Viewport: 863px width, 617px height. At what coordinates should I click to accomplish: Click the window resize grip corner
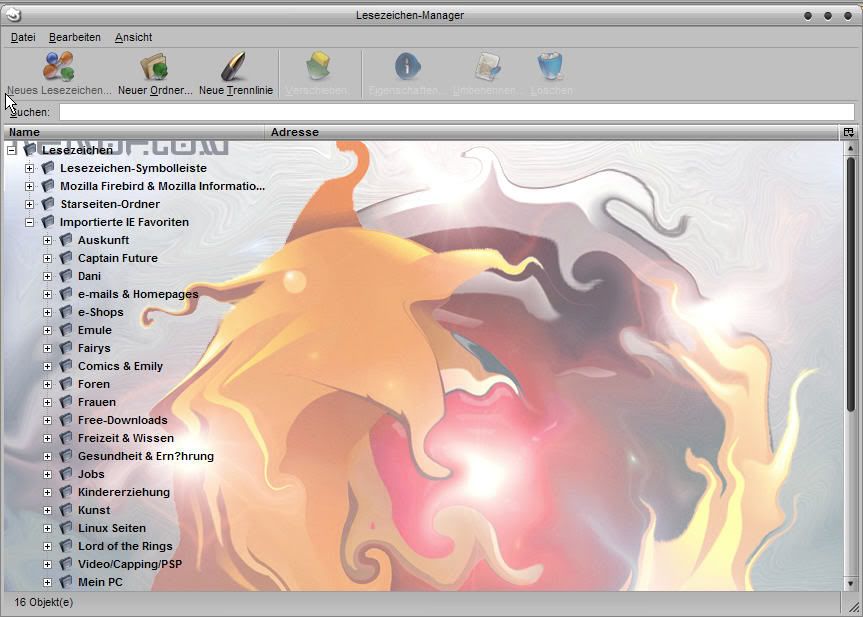coord(853,607)
